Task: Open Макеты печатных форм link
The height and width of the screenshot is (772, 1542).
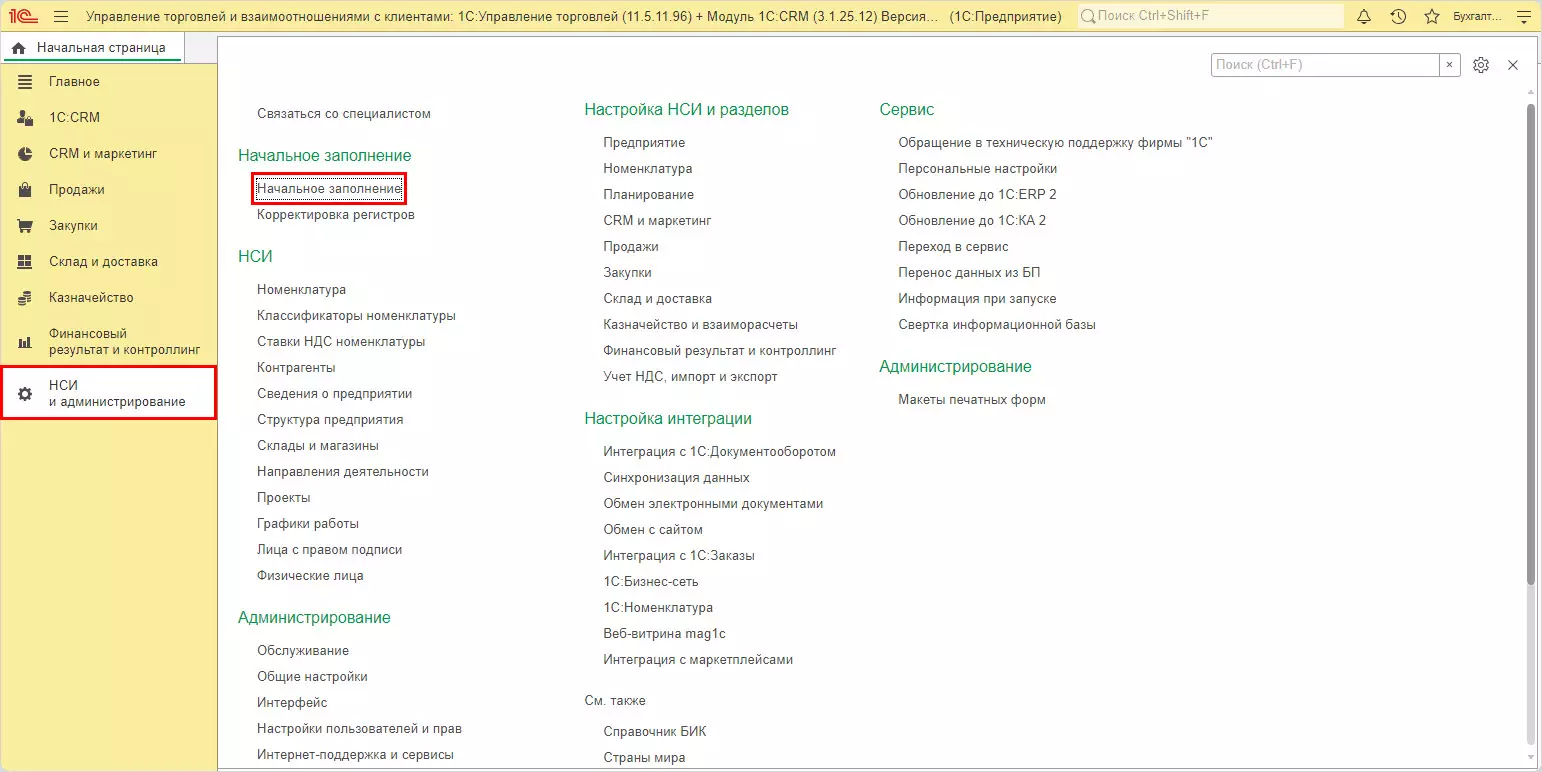Action: coord(972,400)
